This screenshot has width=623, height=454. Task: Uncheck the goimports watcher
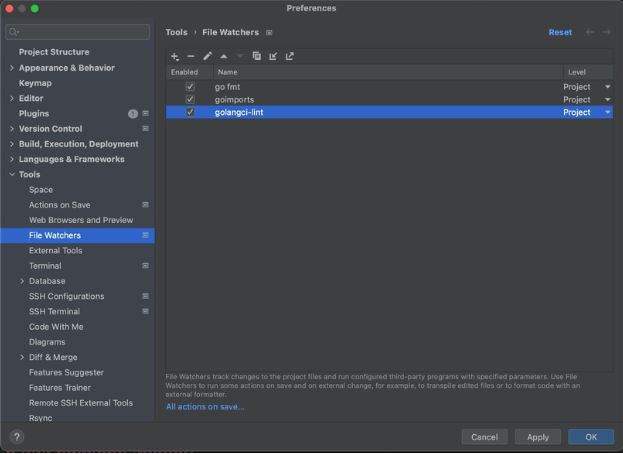pos(190,100)
